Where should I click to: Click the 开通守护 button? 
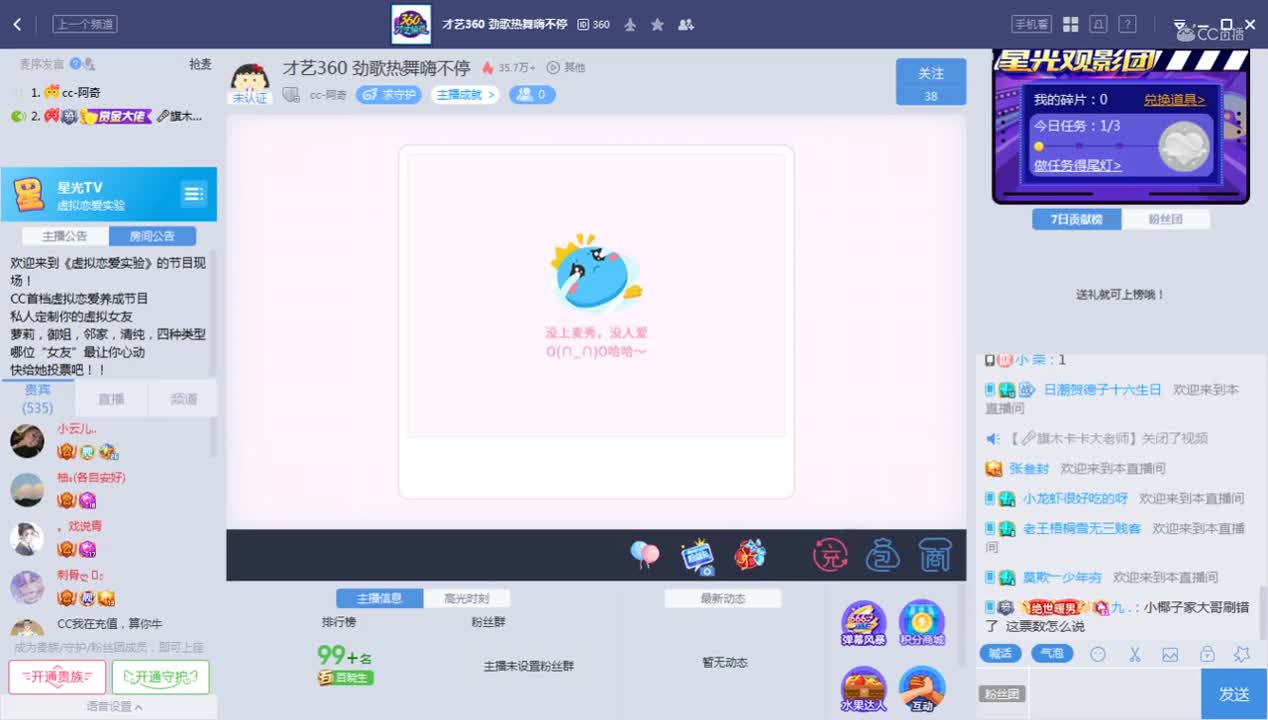[x=161, y=677]
